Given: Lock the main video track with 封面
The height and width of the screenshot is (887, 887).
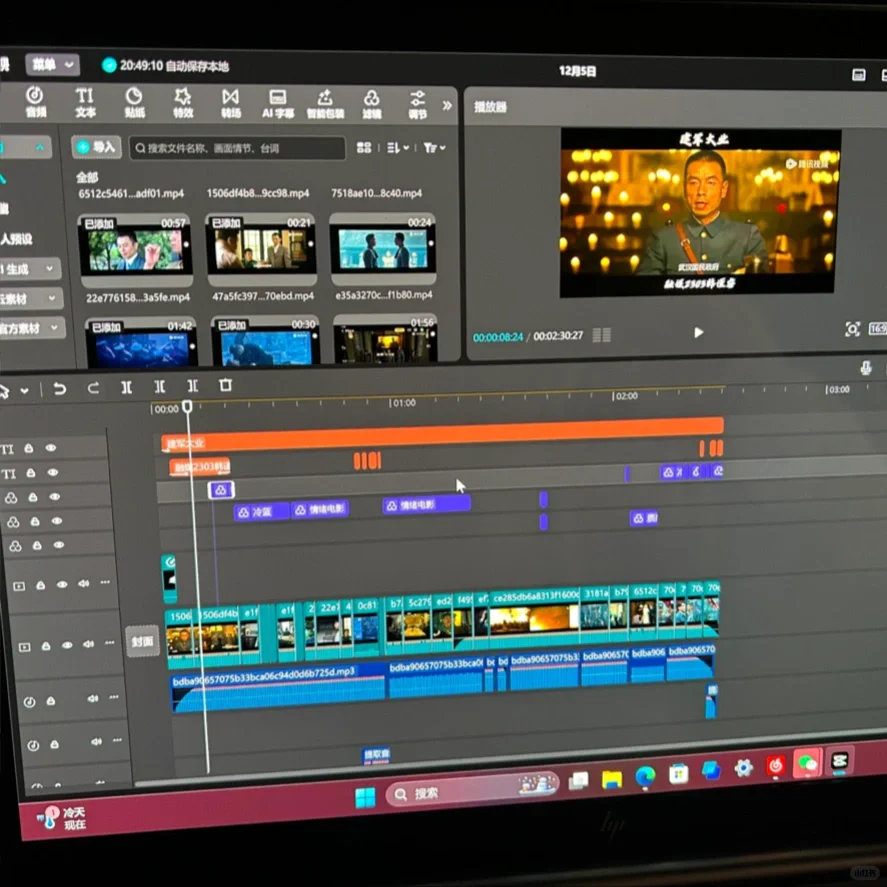Looking at the screenshot, I should [x=46, y=646].
